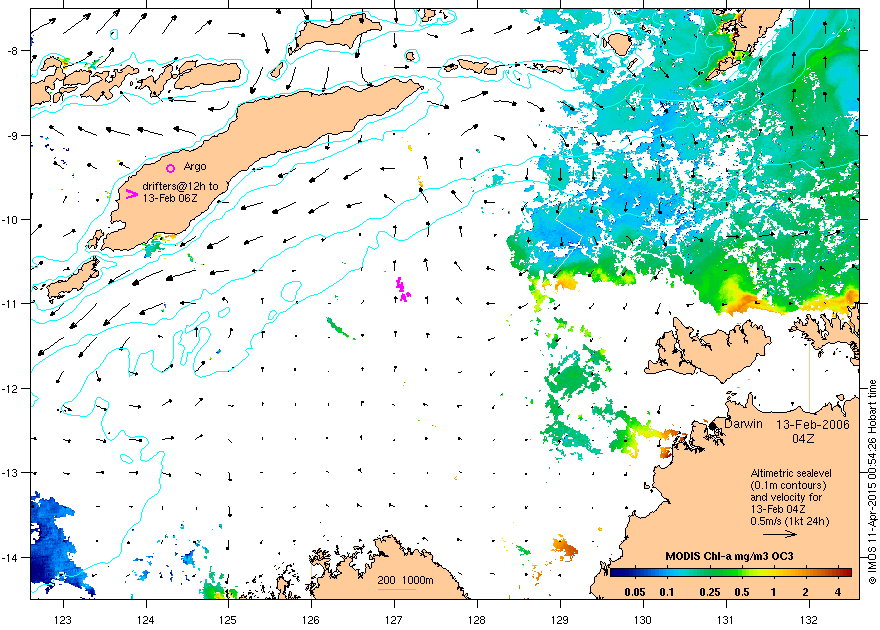Click latitude axis label -13
The width and height of the screenshot is (880, 630).
(11, 473)
